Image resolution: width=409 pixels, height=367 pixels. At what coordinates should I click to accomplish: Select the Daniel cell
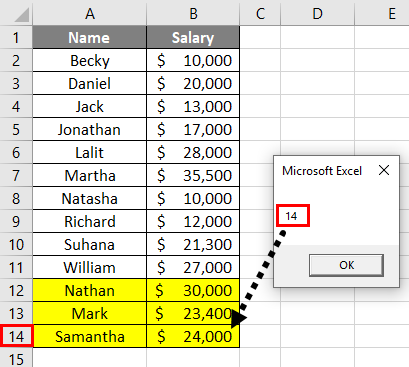pyautogui.click(x=89, y=83)
